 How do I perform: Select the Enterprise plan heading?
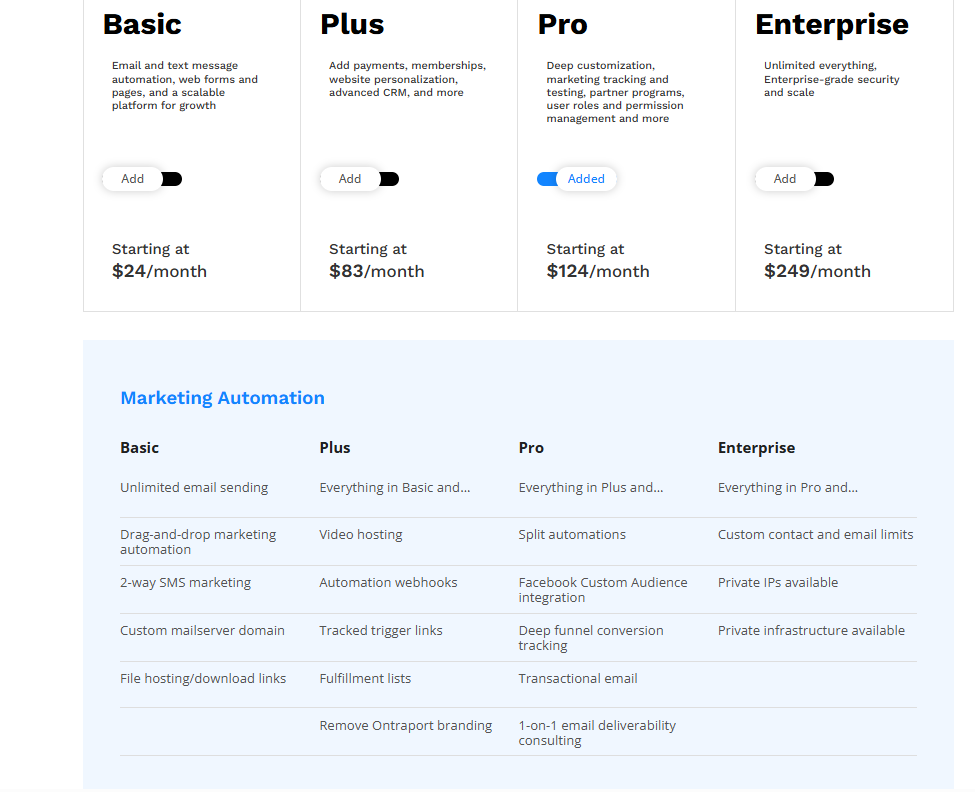[832, 25]
